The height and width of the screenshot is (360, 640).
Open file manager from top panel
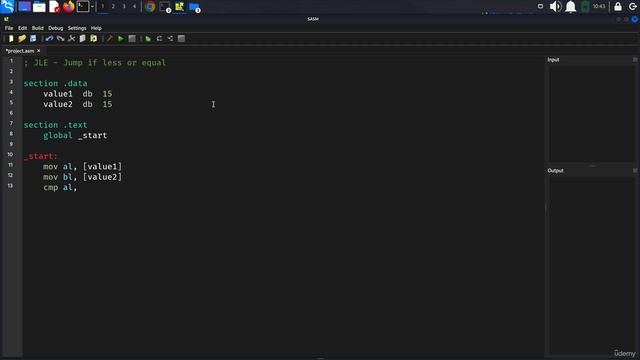click(x=39, y=6)
